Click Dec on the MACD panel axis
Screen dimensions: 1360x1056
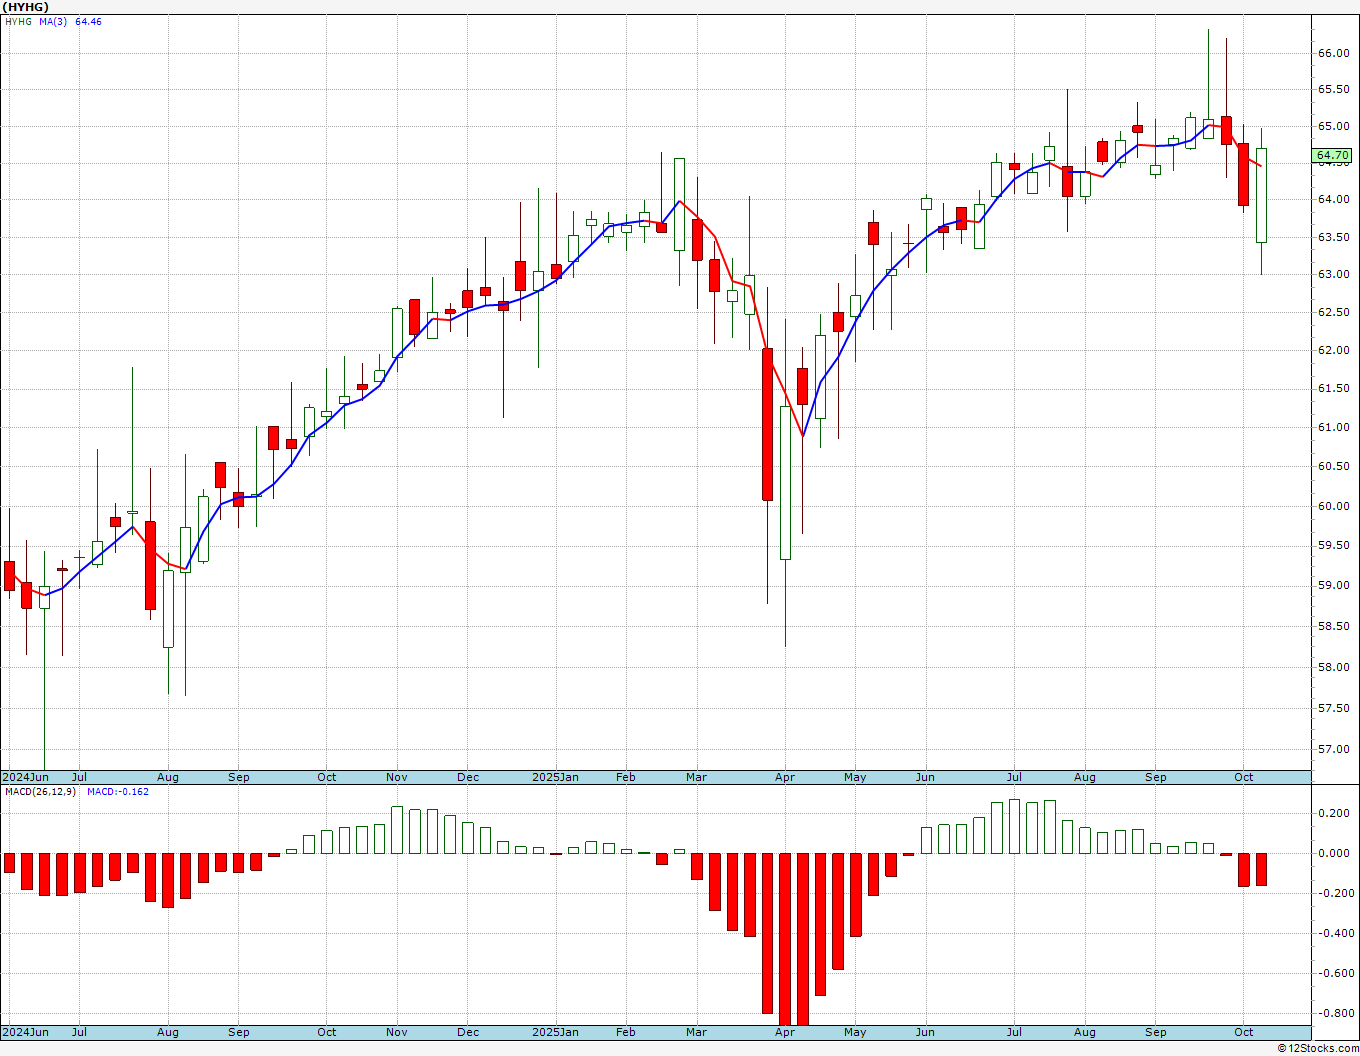(x=468, y=1032)
